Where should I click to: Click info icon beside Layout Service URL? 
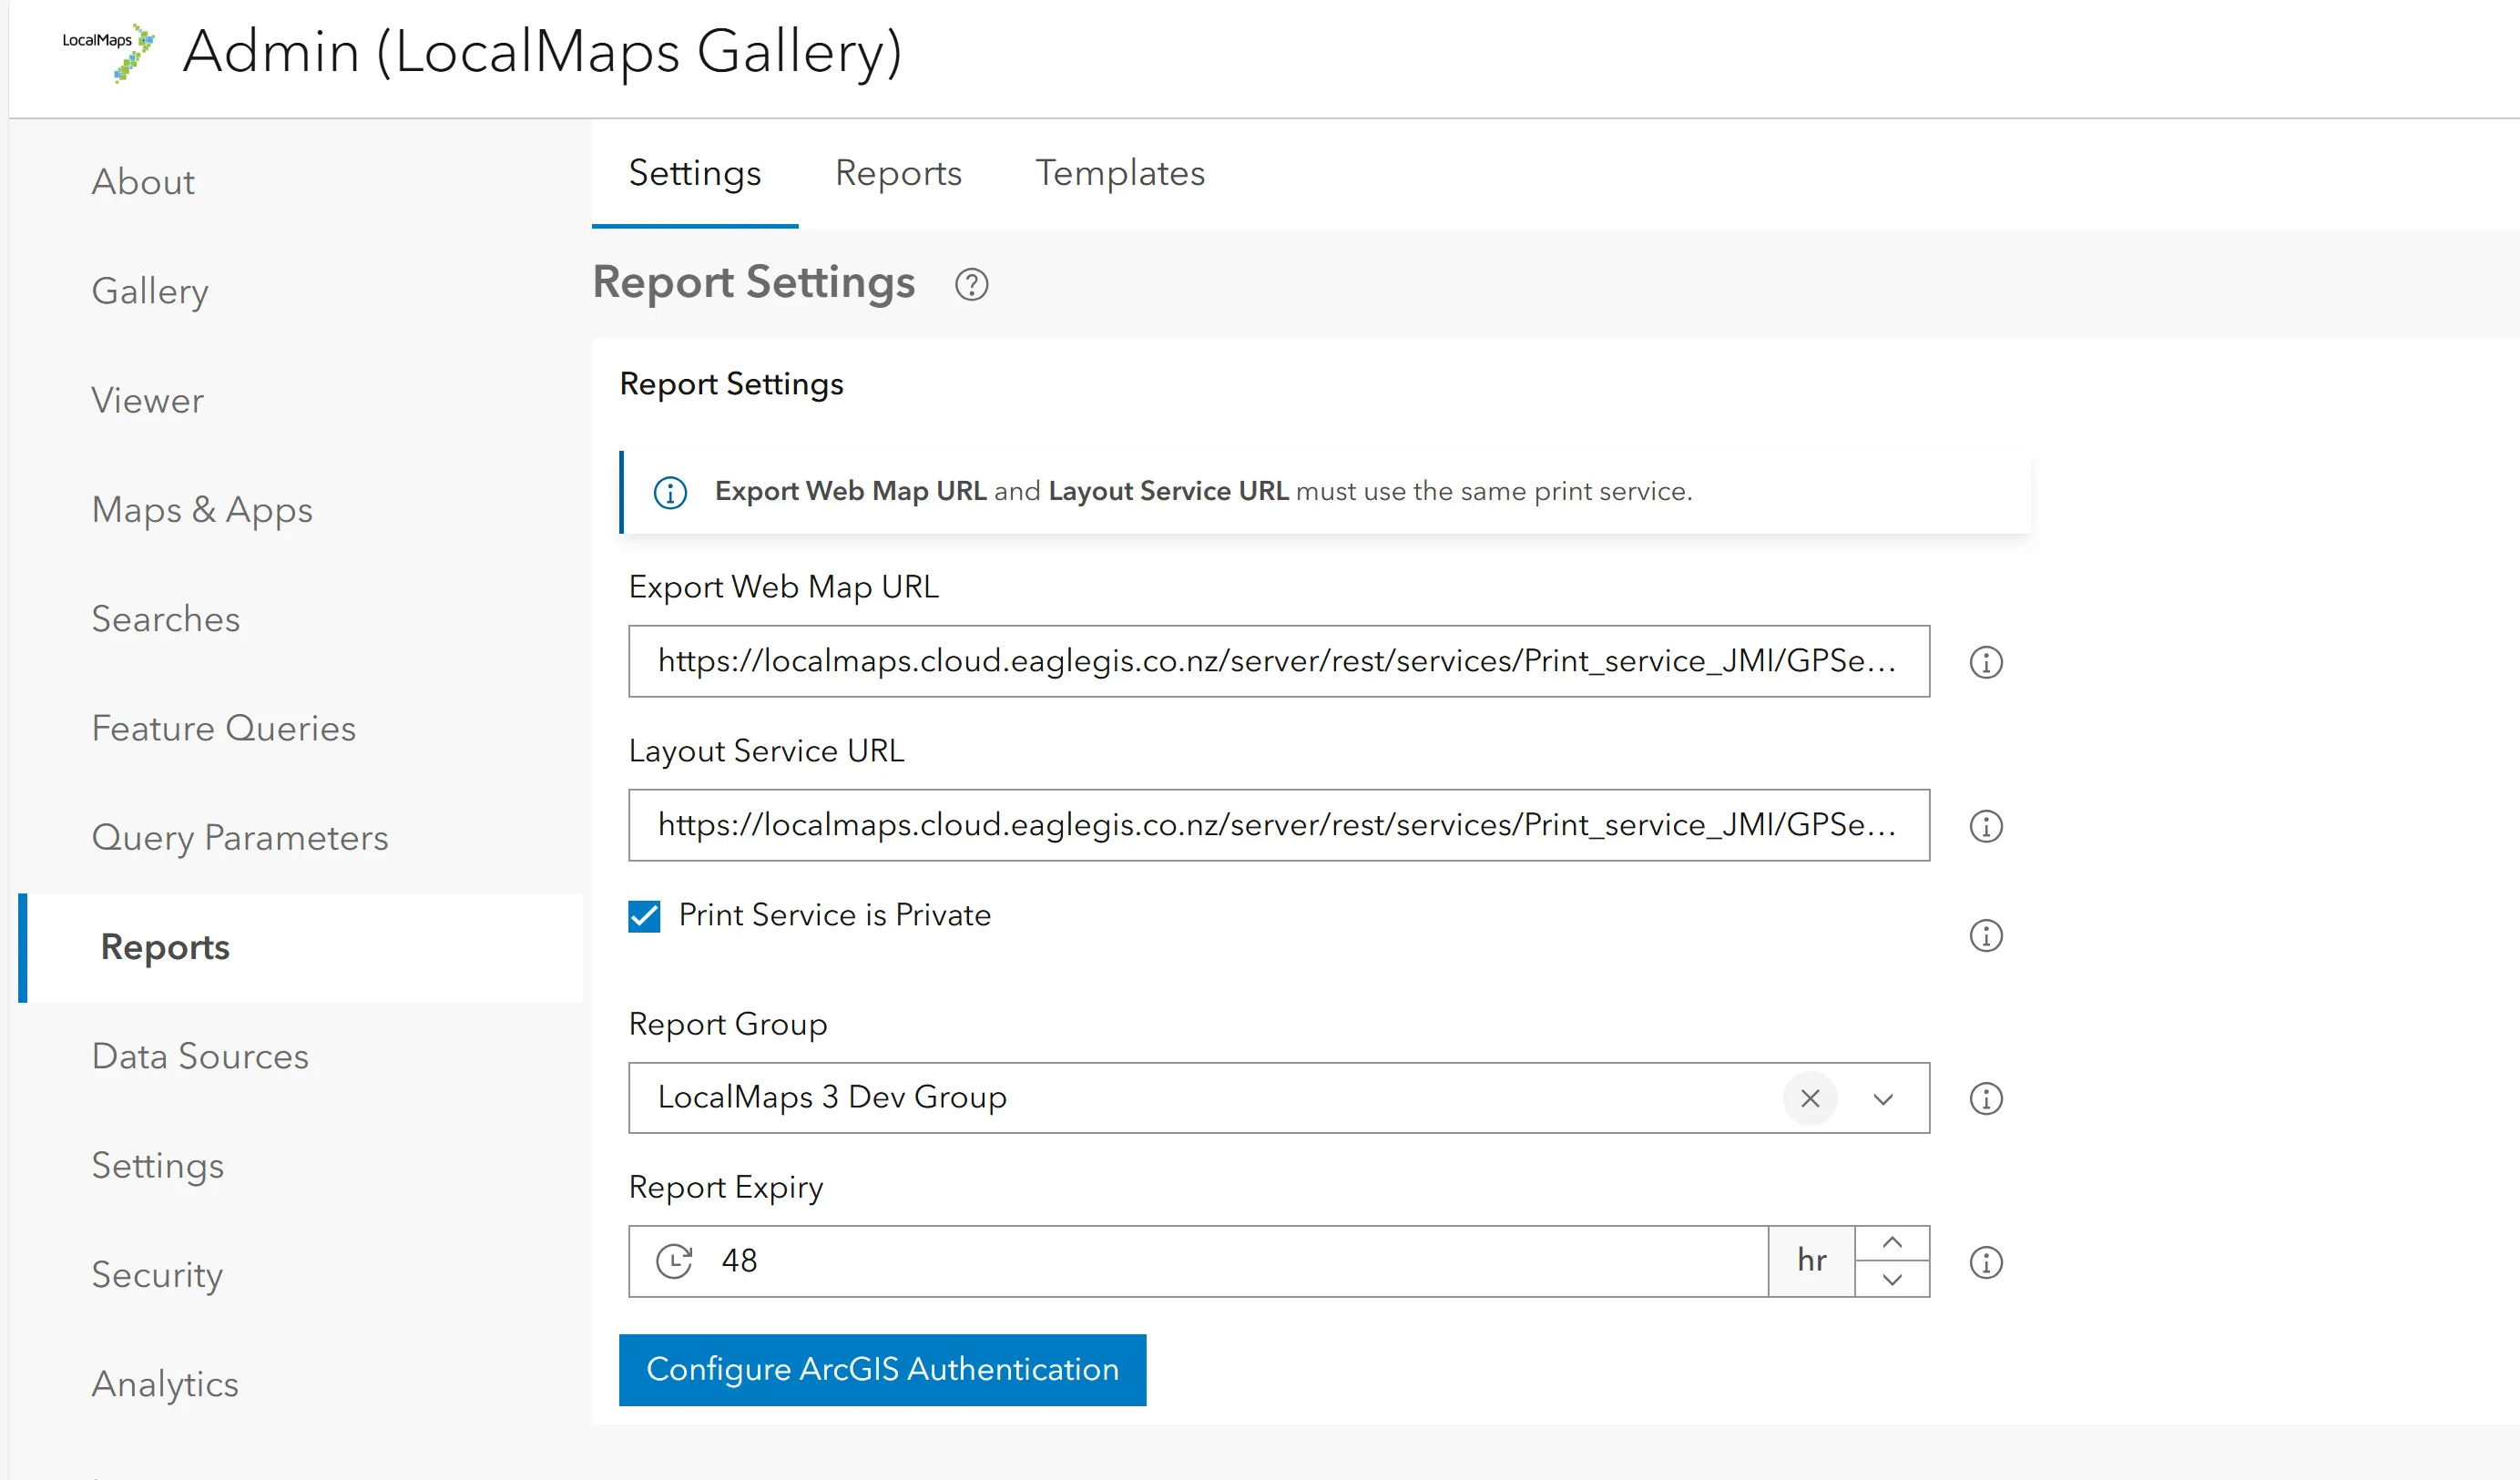(1985, 826)
